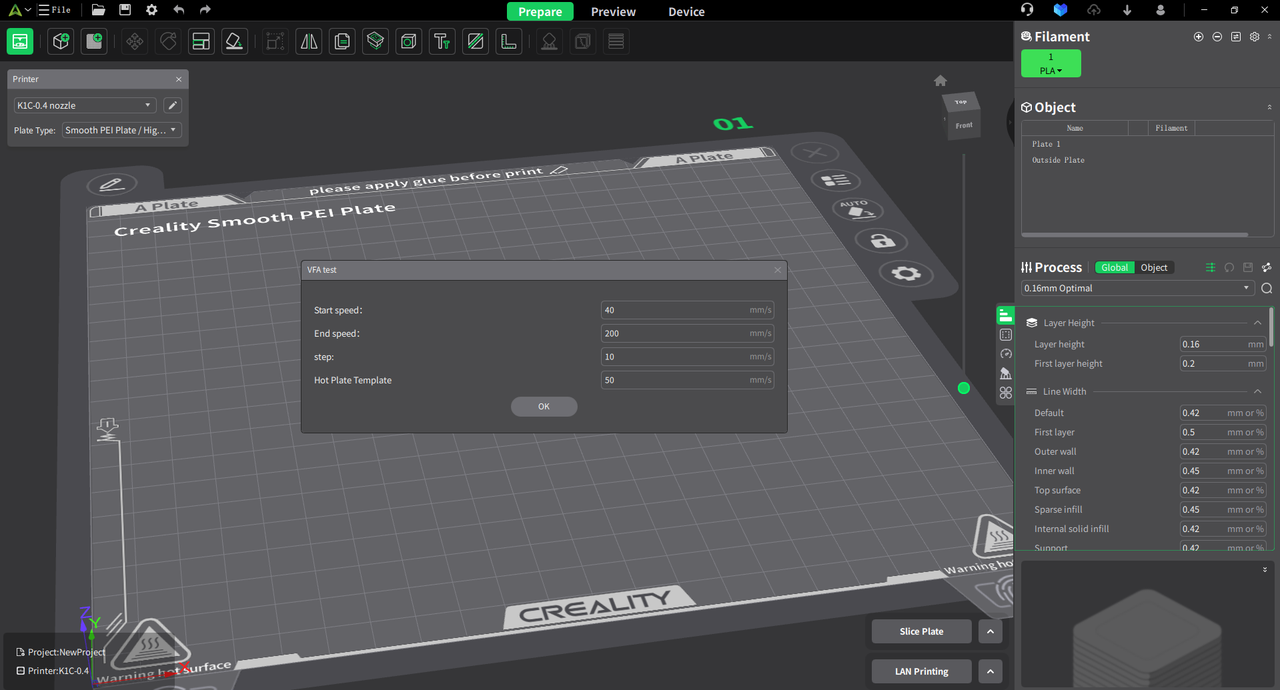Click plate object list icon

point(834,181)
